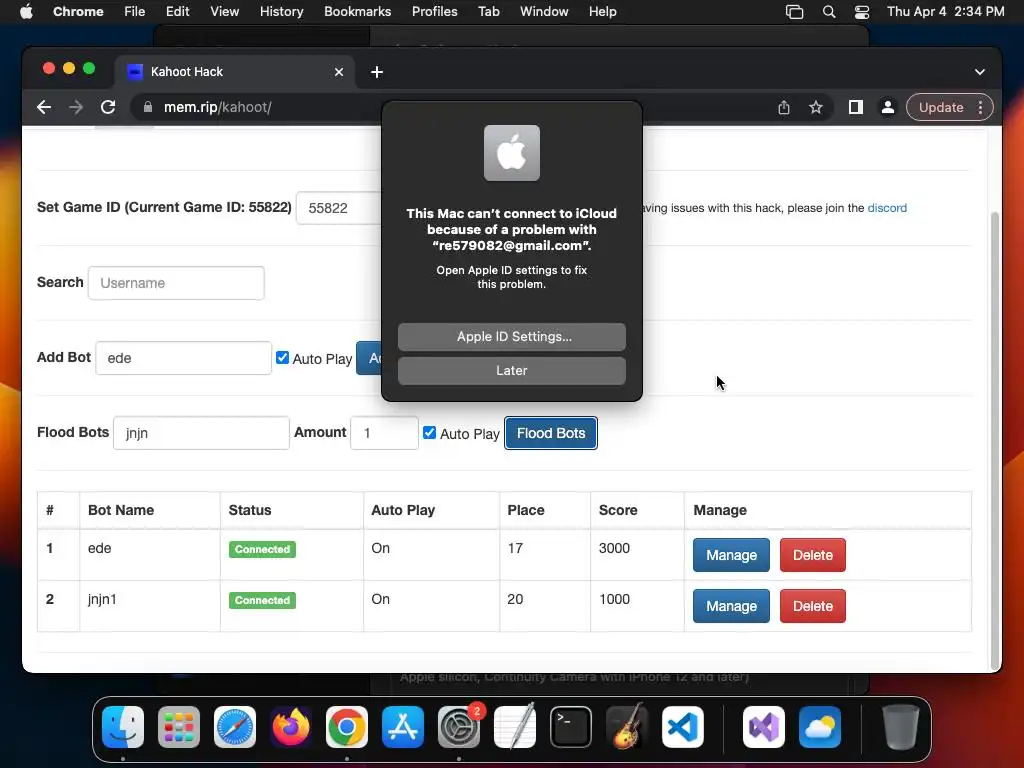This screenshot has width=1024, height=768.
Task: Open Launchpad from the dock
Action: pos(179,727)
